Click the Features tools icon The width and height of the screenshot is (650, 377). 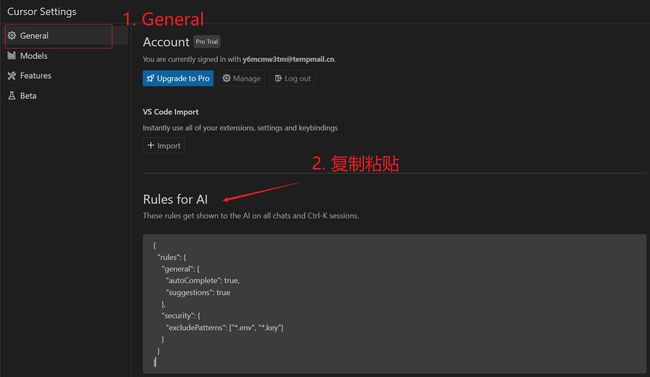(x=12, y=75)
